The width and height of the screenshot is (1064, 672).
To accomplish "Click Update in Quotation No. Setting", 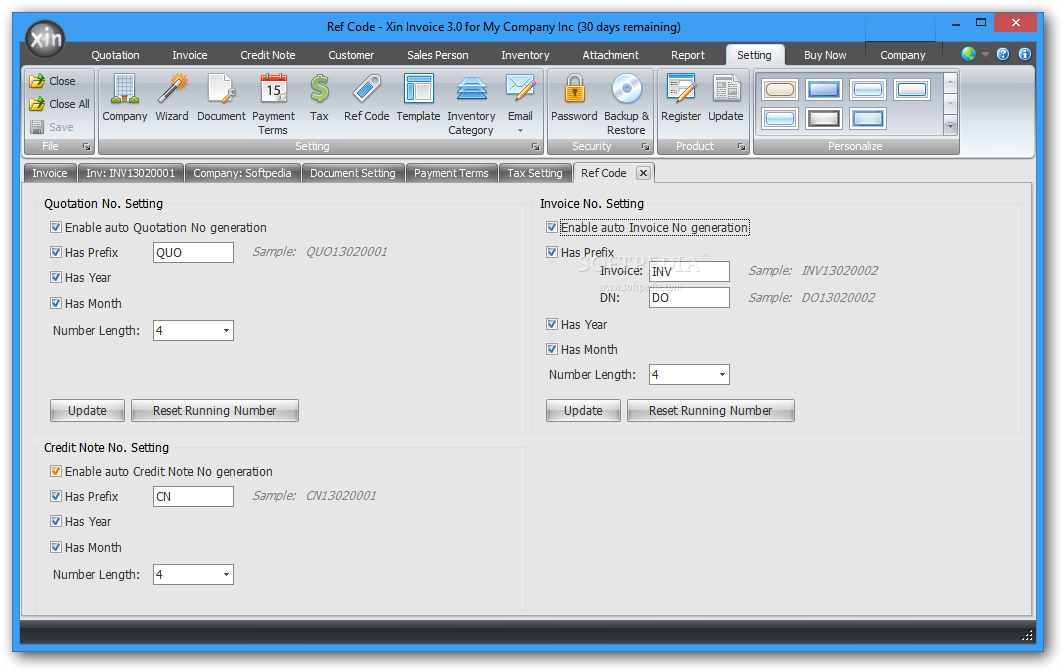I will click(88, 411).
